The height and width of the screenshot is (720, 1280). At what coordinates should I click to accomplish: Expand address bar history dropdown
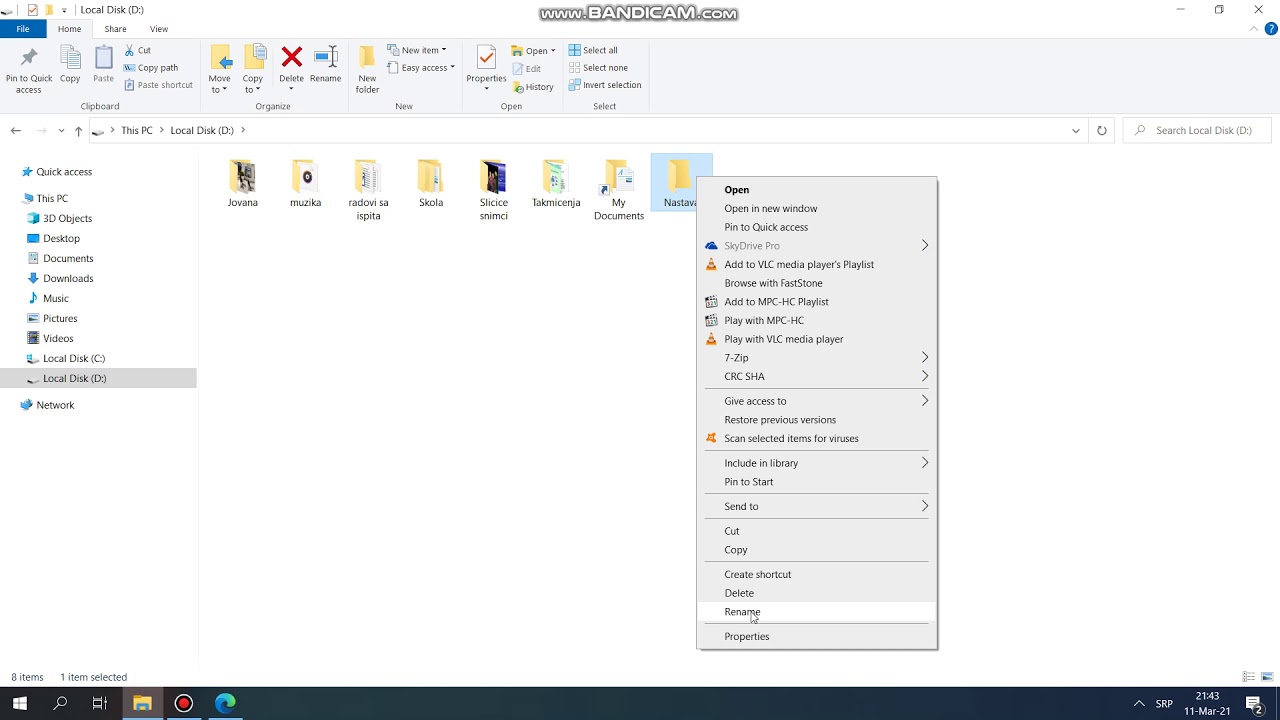tap(1076, 131)
